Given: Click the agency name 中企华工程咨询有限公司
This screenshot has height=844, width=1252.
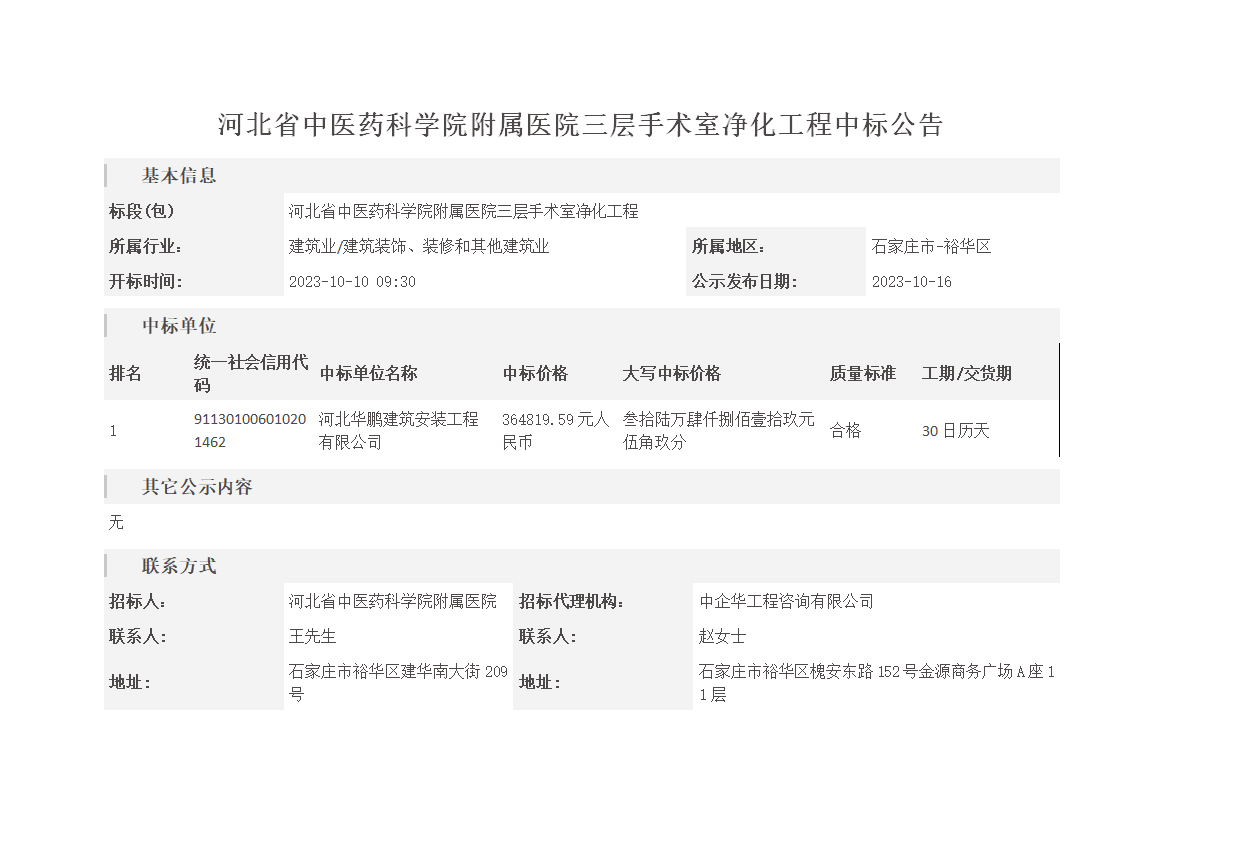Looking at the screenshot, I should point(786,601).
